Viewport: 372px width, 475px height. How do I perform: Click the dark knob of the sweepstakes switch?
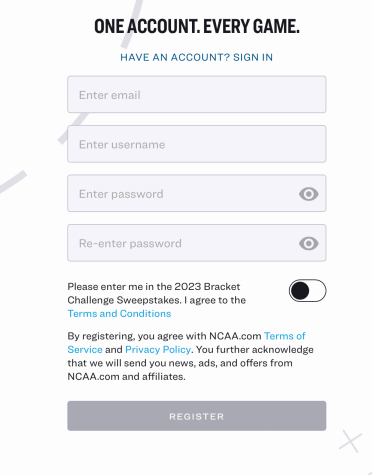300,291
